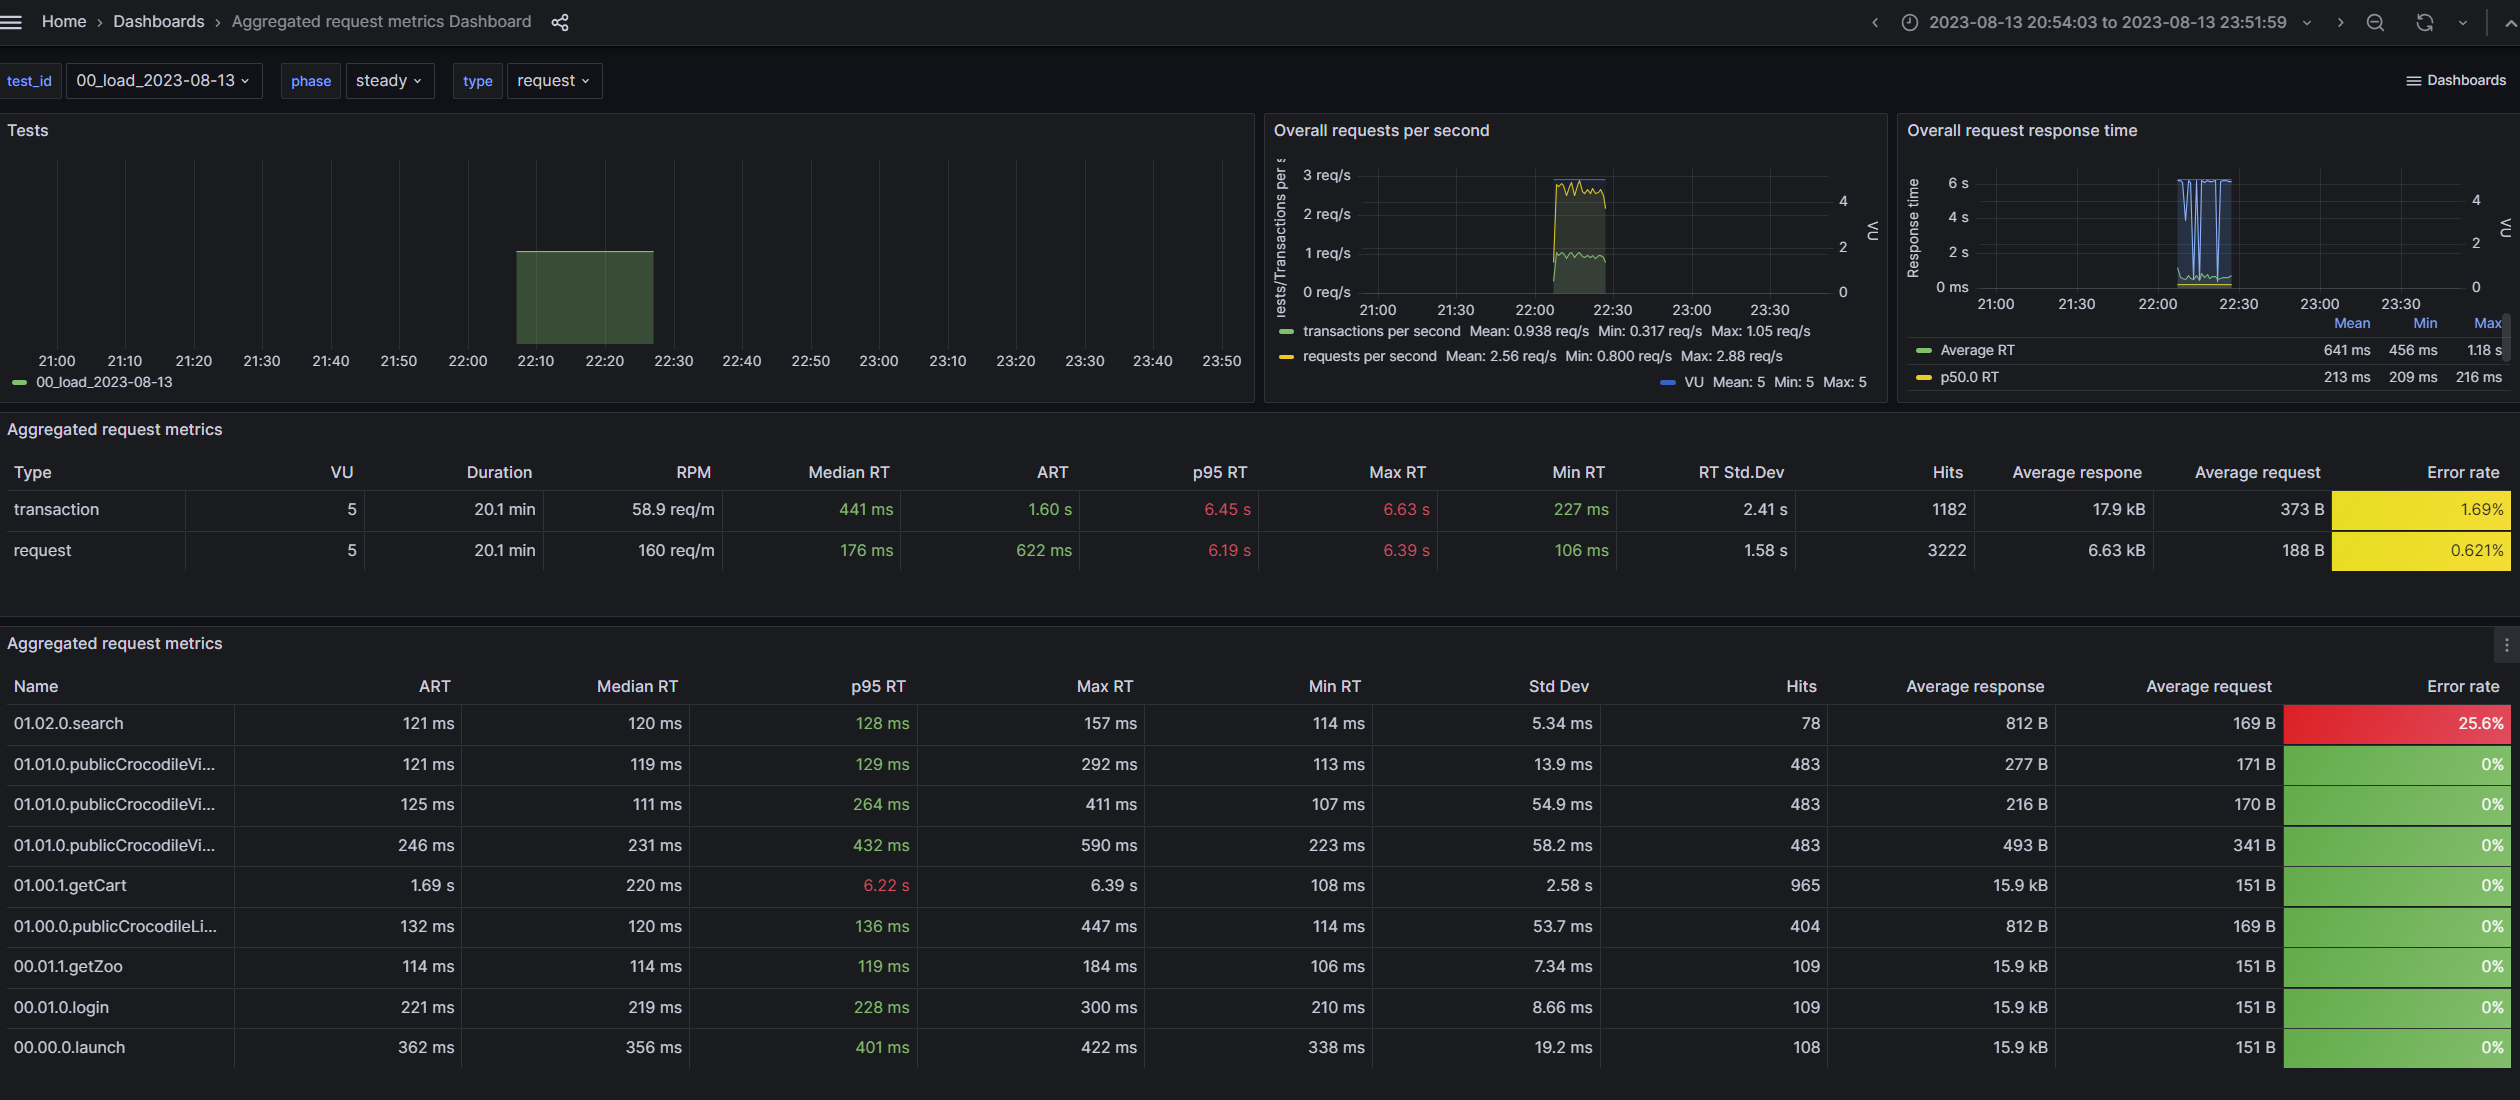Click the 00.01.1.getZoo row name
This screenshot has width=2520, height=1100.
(x=68, y=966)
